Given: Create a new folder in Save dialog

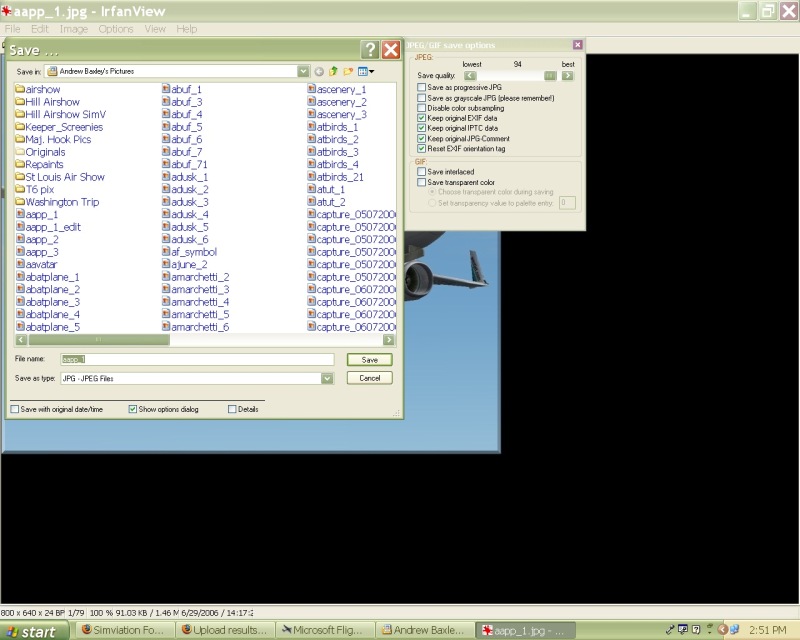Looking at the screenshot, I should pos(349,72).
